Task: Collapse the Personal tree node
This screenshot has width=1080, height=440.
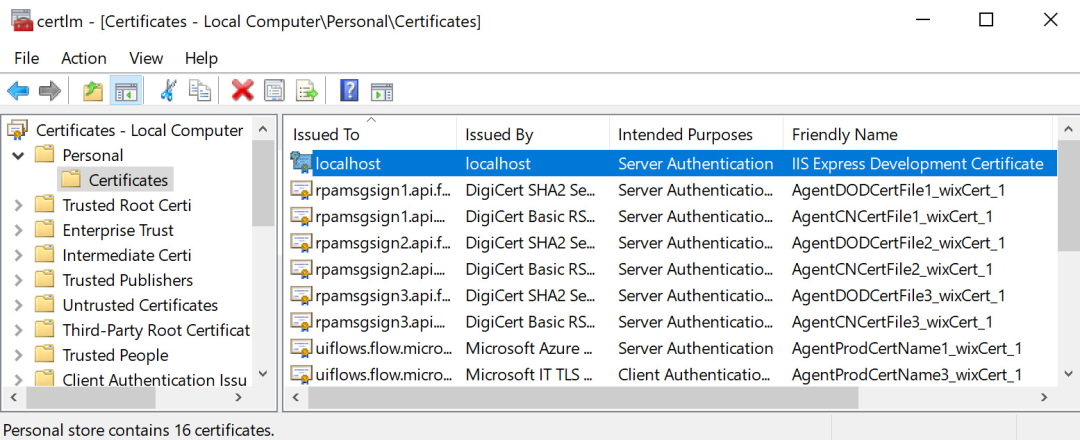Action: 17,156
